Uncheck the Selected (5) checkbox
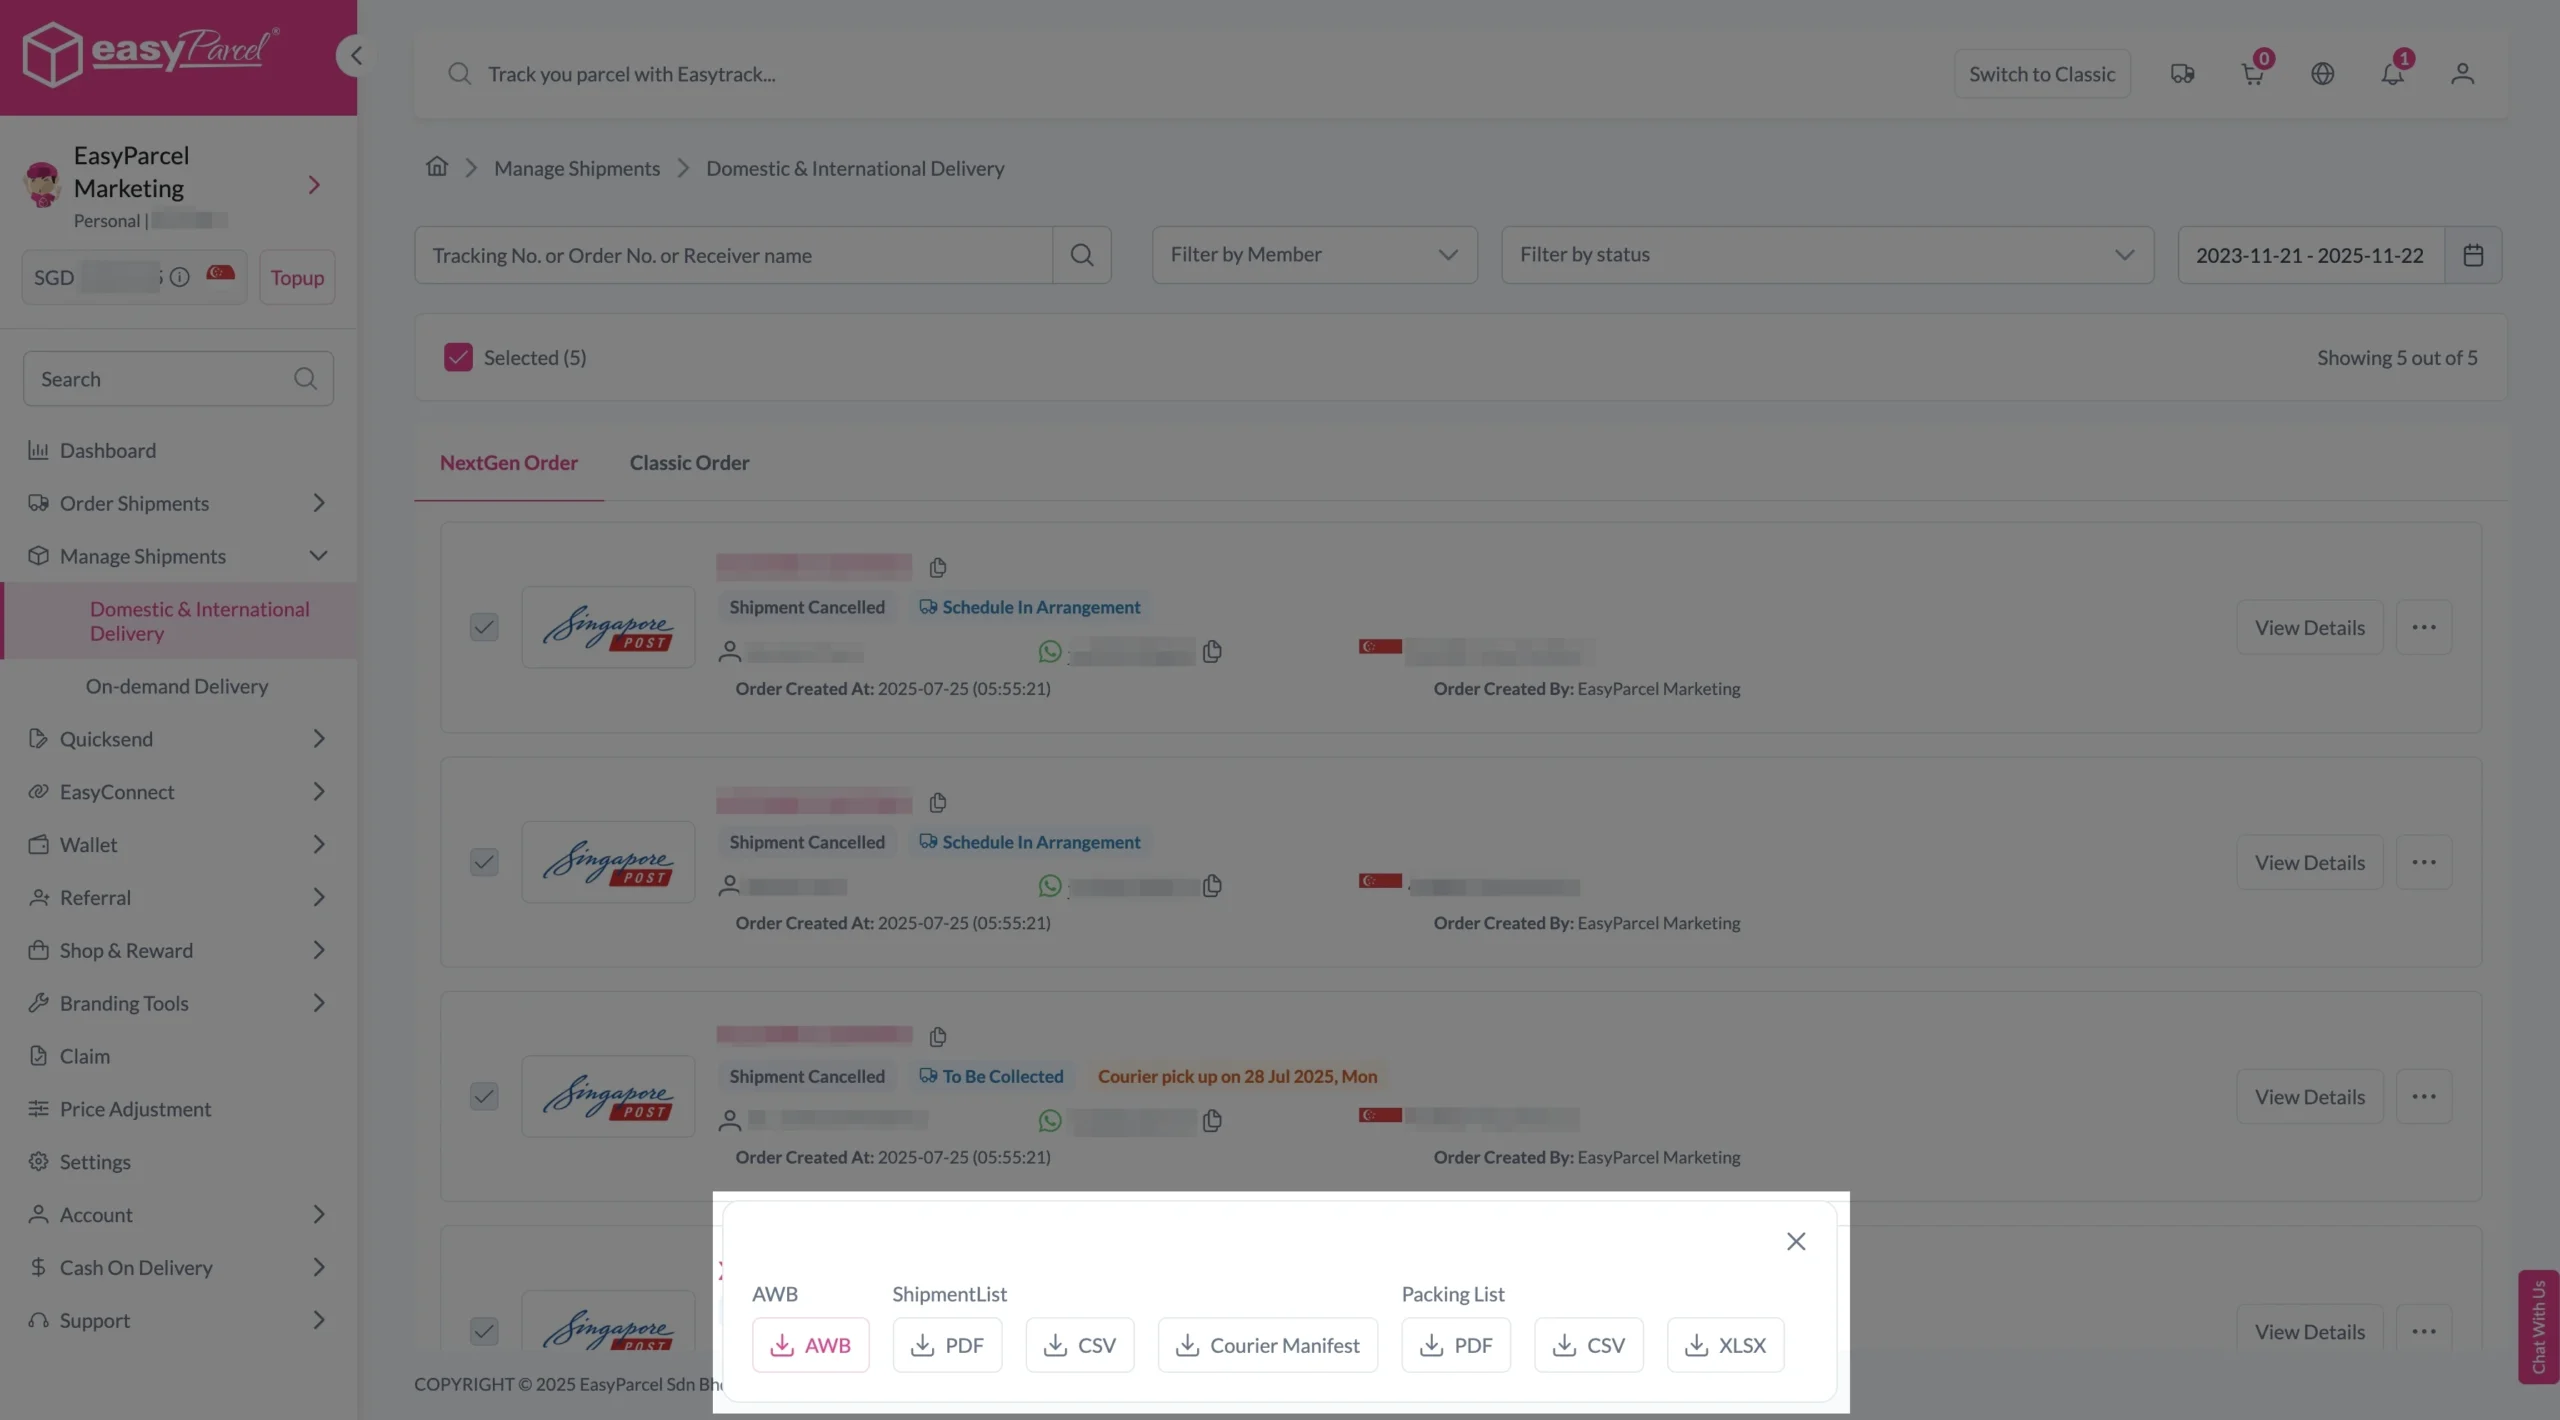Viewport: 2560px width, 1420px height. (457, 357)
